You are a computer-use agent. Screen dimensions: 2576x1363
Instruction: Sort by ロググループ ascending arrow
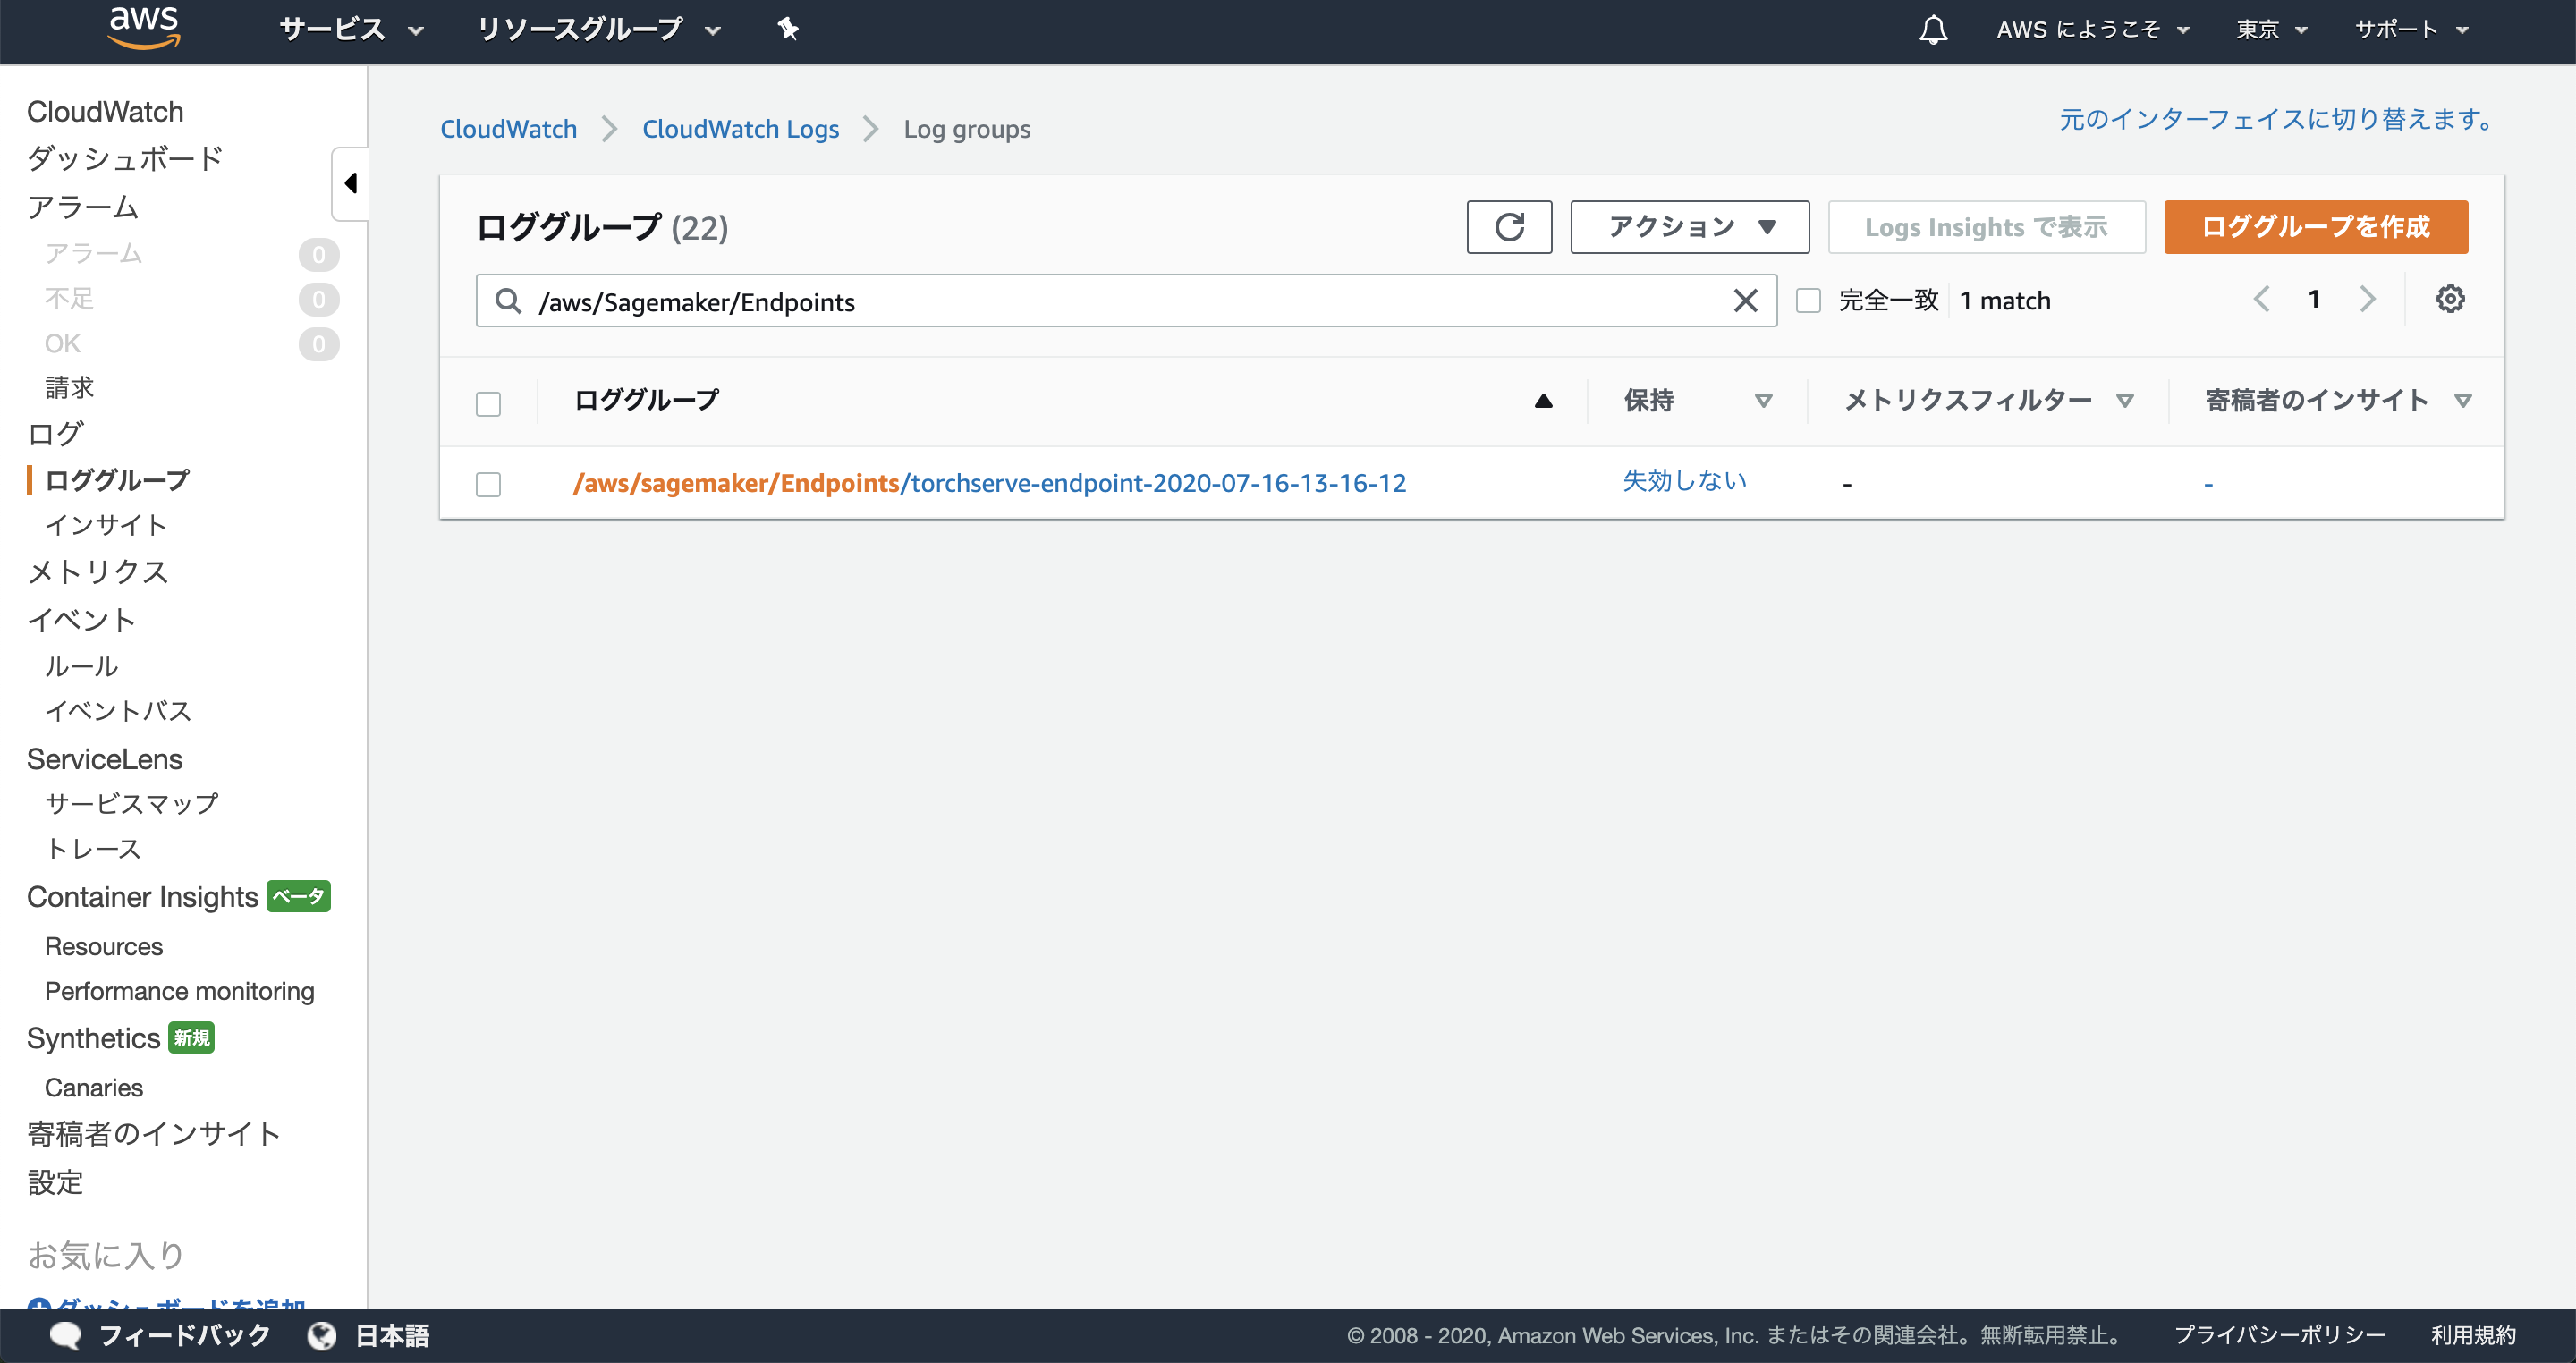coord(1543,401)
